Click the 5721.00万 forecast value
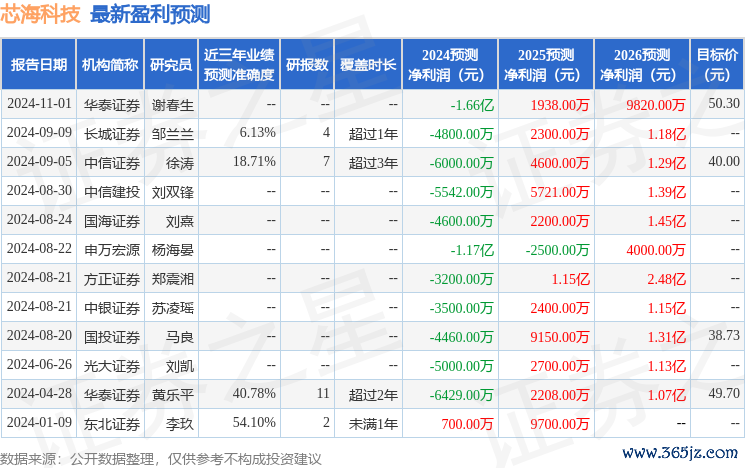 pos(560,192)
